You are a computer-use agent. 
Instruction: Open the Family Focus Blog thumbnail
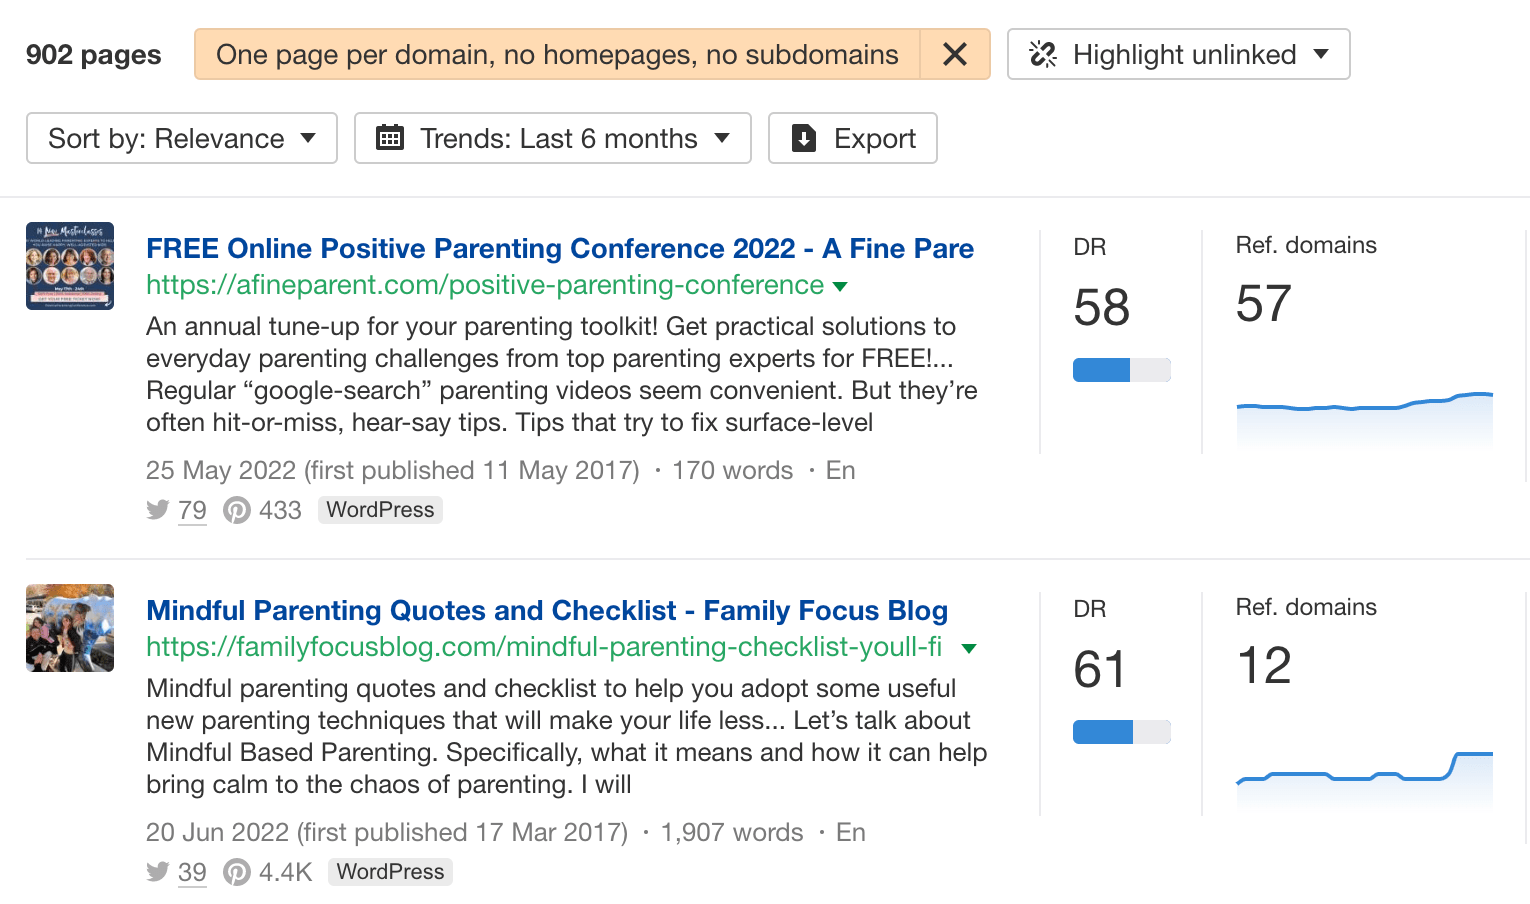[70, 628]
